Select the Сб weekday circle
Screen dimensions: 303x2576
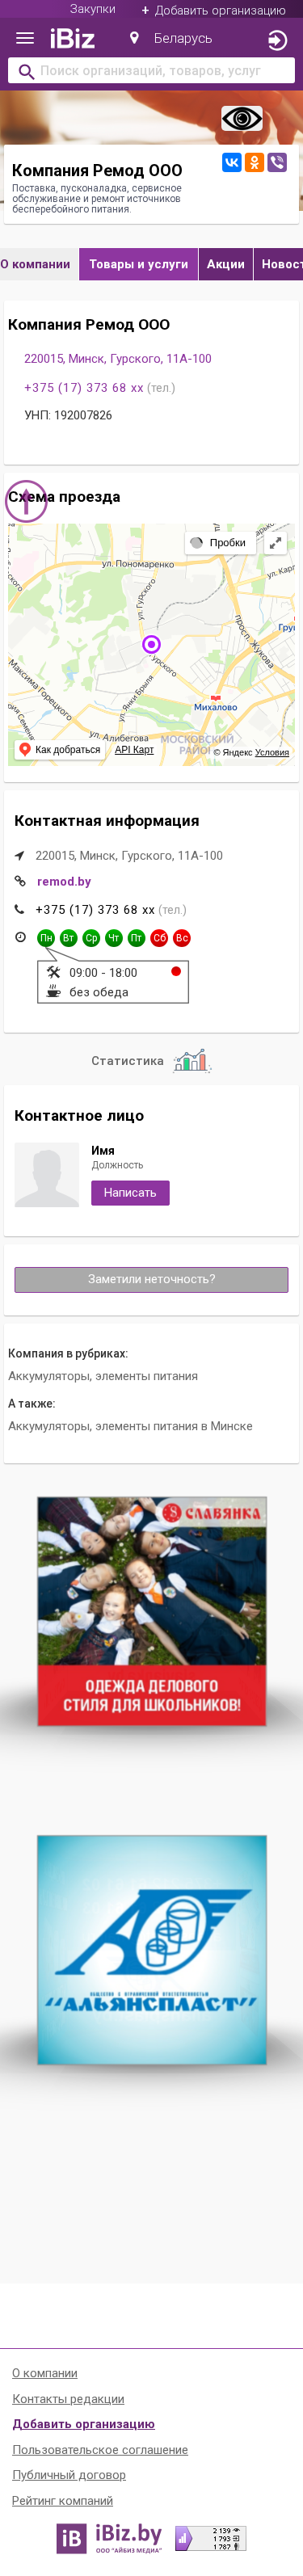(159, 938)
